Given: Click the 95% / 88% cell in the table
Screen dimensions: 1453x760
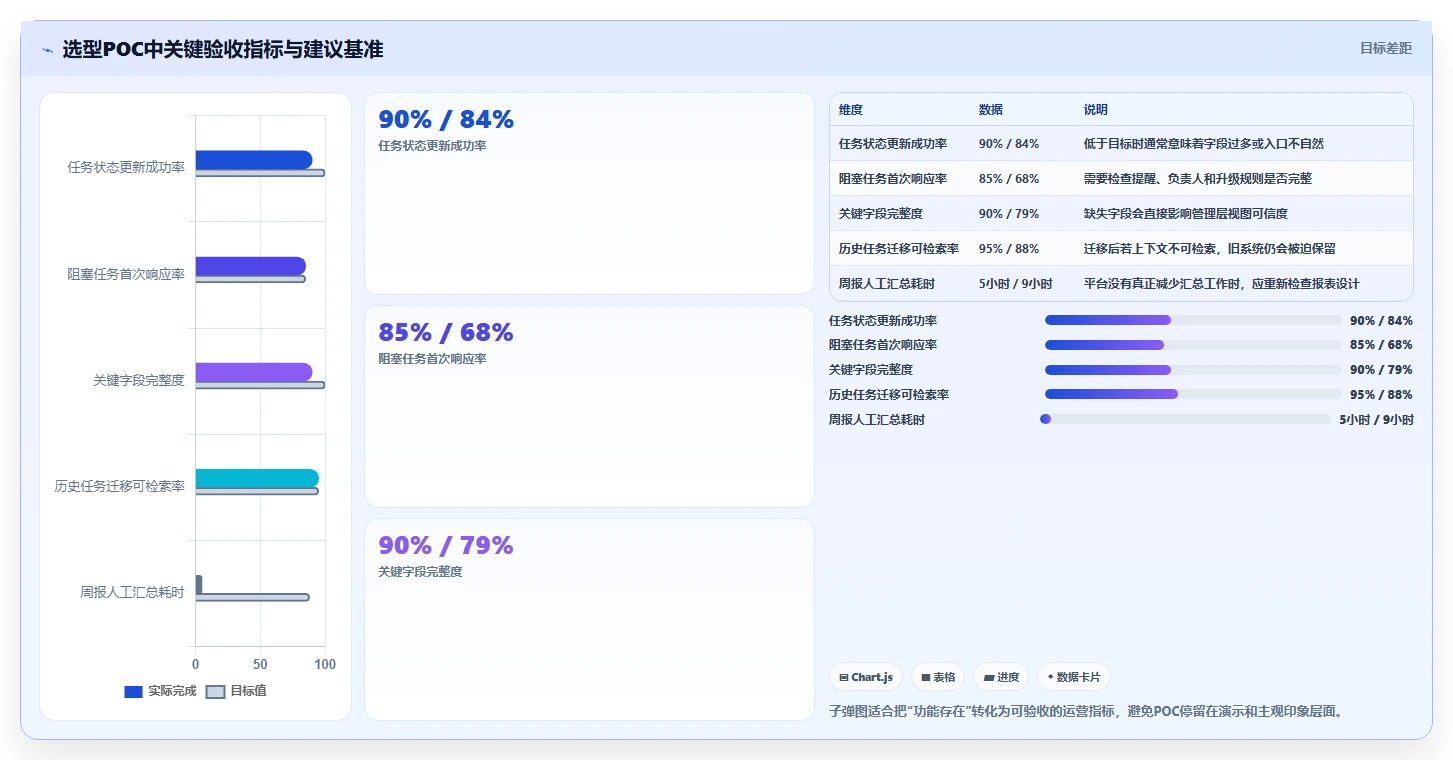Looking at the screenshot, I should pyautogui.click(x=1009, y=249).
